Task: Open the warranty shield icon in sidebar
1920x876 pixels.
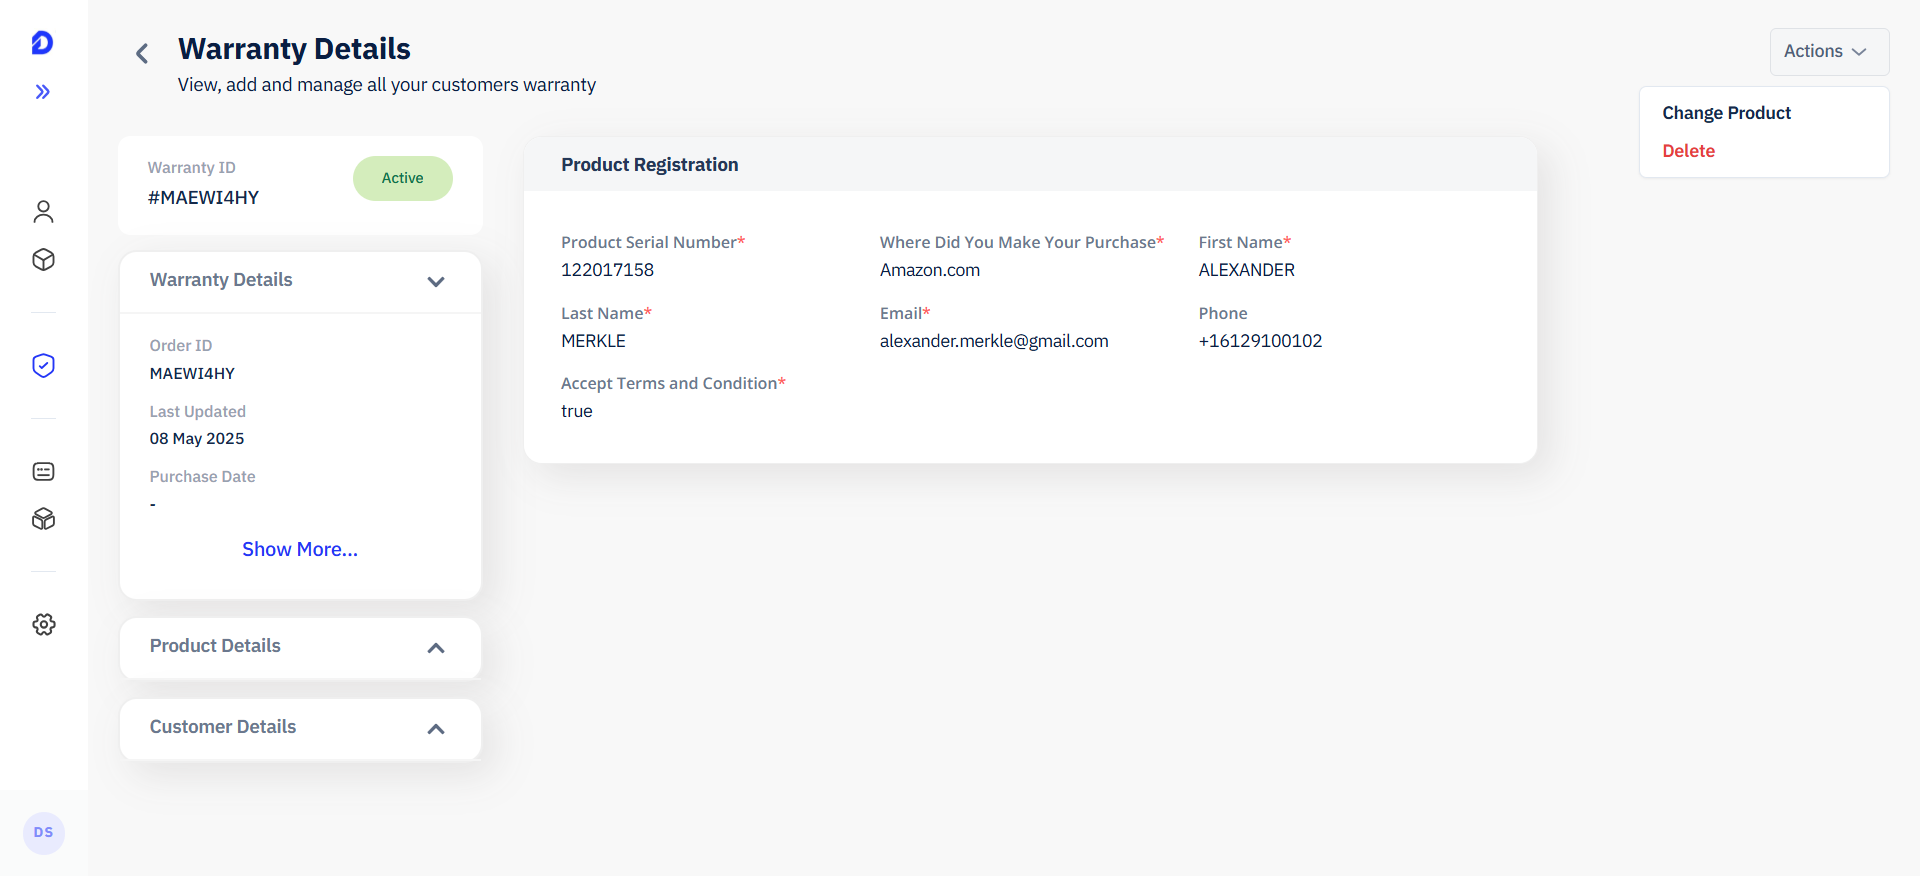Action: 43,365
